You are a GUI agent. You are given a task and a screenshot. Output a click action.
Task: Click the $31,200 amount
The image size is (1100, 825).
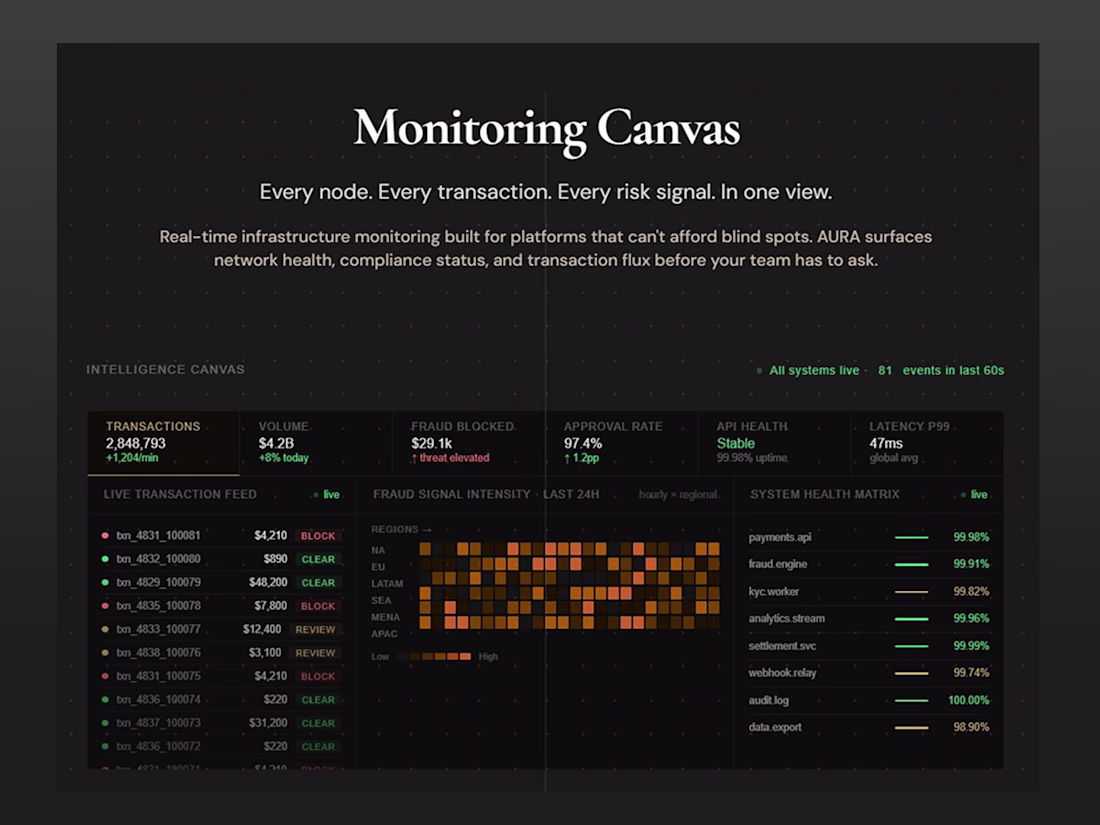tap(268, 723)
